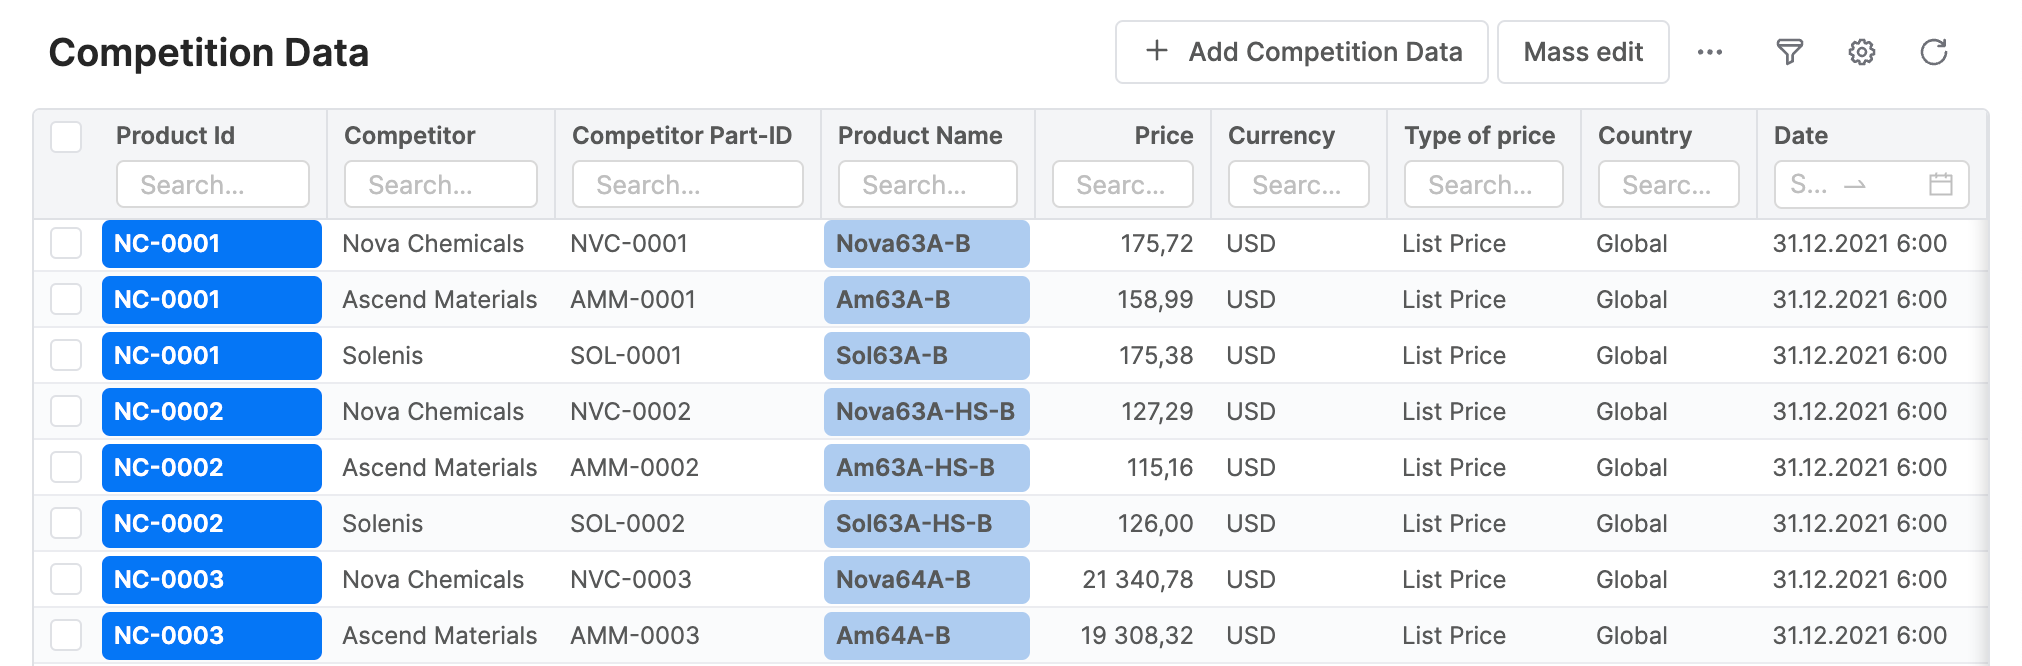Open calendar icon in Date filter
Screen dimensions: 2022x666
[1940, 184]
